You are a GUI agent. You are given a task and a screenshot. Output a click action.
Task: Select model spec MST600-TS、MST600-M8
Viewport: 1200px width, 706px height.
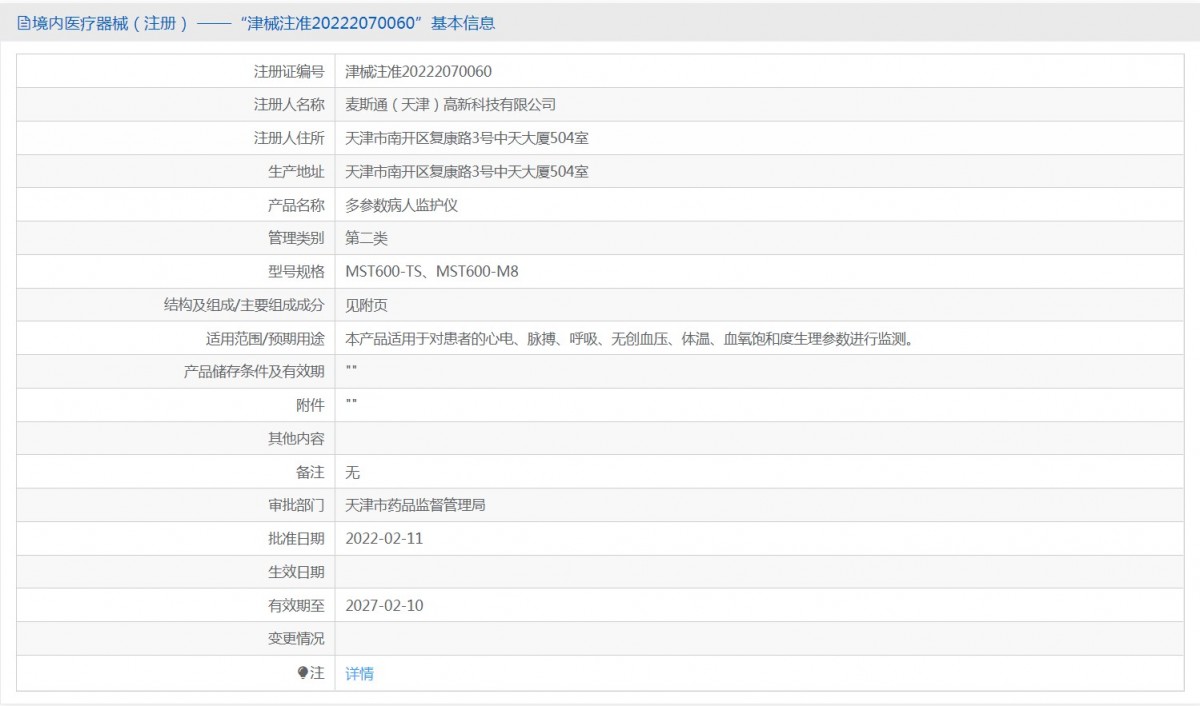432,271
